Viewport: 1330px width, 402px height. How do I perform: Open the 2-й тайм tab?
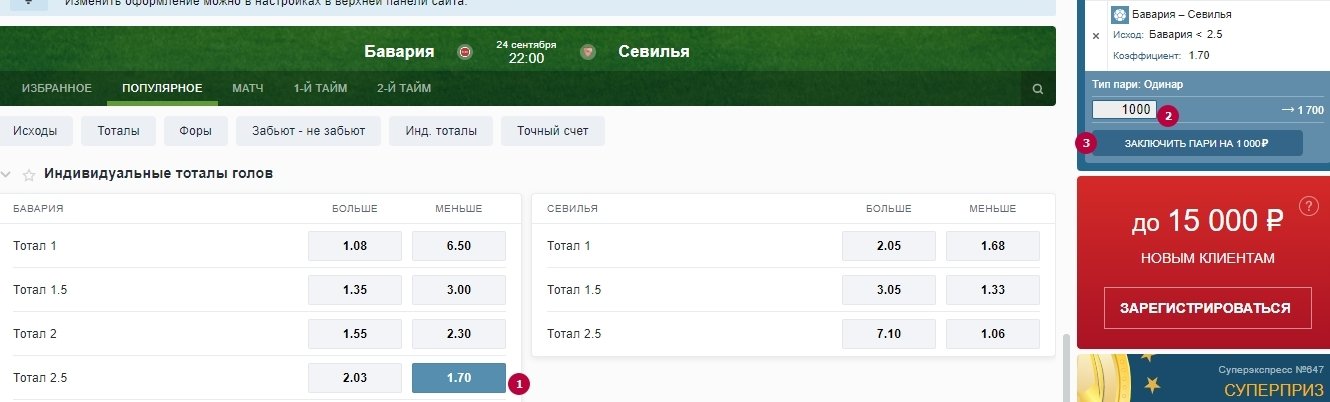click(x=404, y=88)
